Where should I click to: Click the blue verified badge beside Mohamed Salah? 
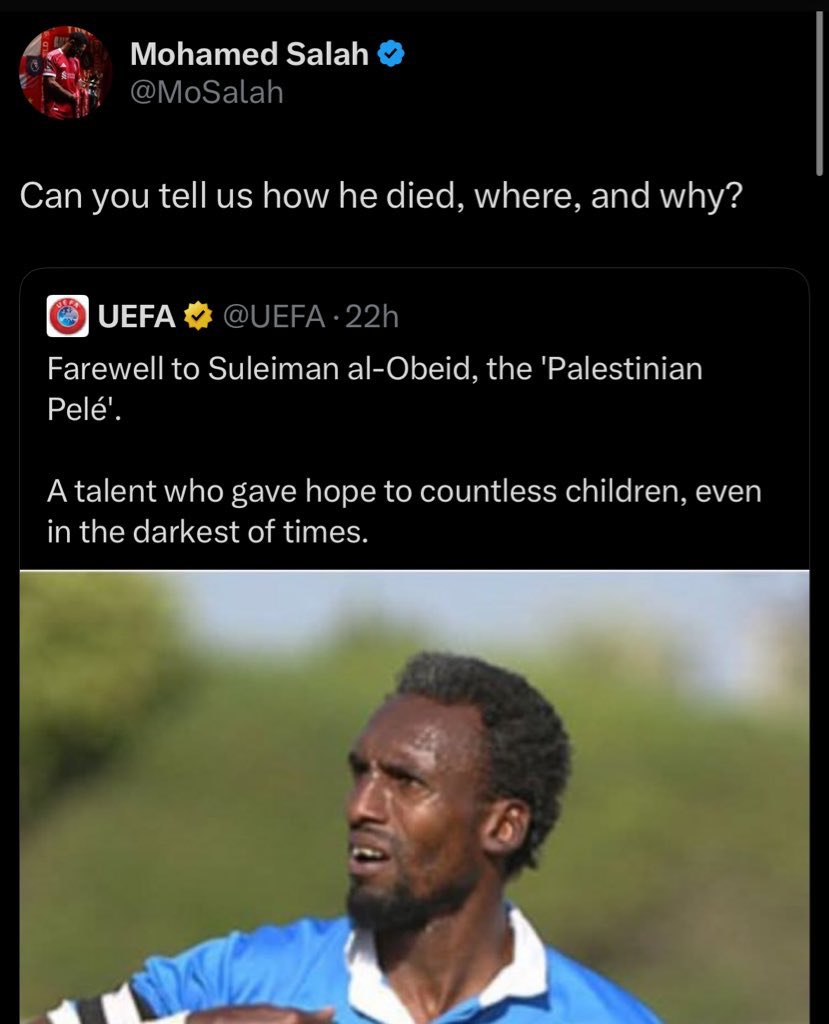click(x=392, y=55)
